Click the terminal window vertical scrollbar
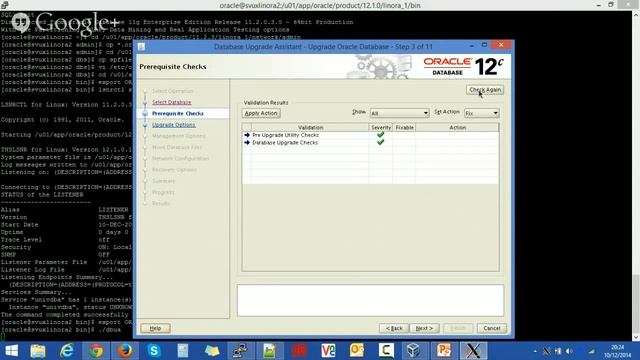Image resolution: width=640 pixels, height=360 pixels. pyautogui.click(x=636, y=176)
